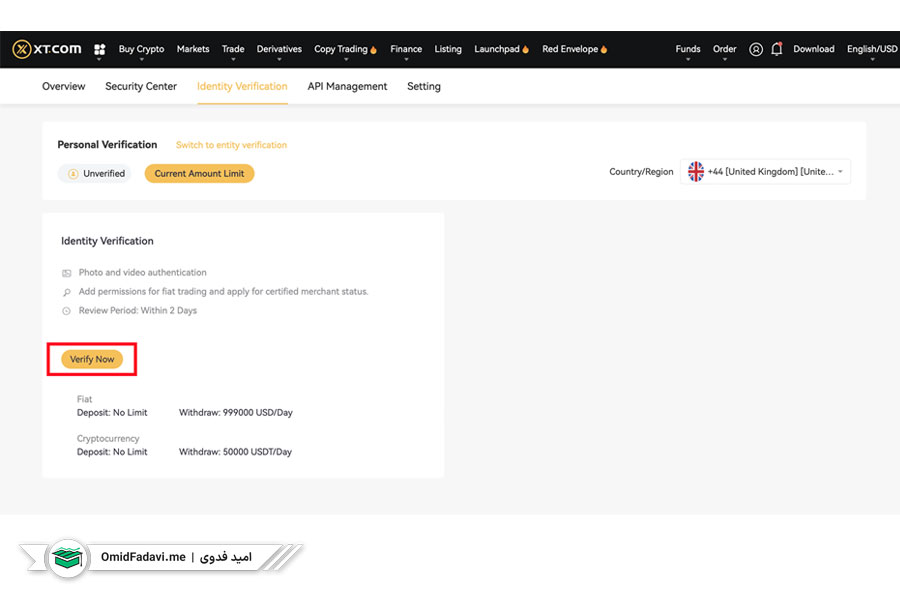Open the notifications bell icon

[777, 49]
